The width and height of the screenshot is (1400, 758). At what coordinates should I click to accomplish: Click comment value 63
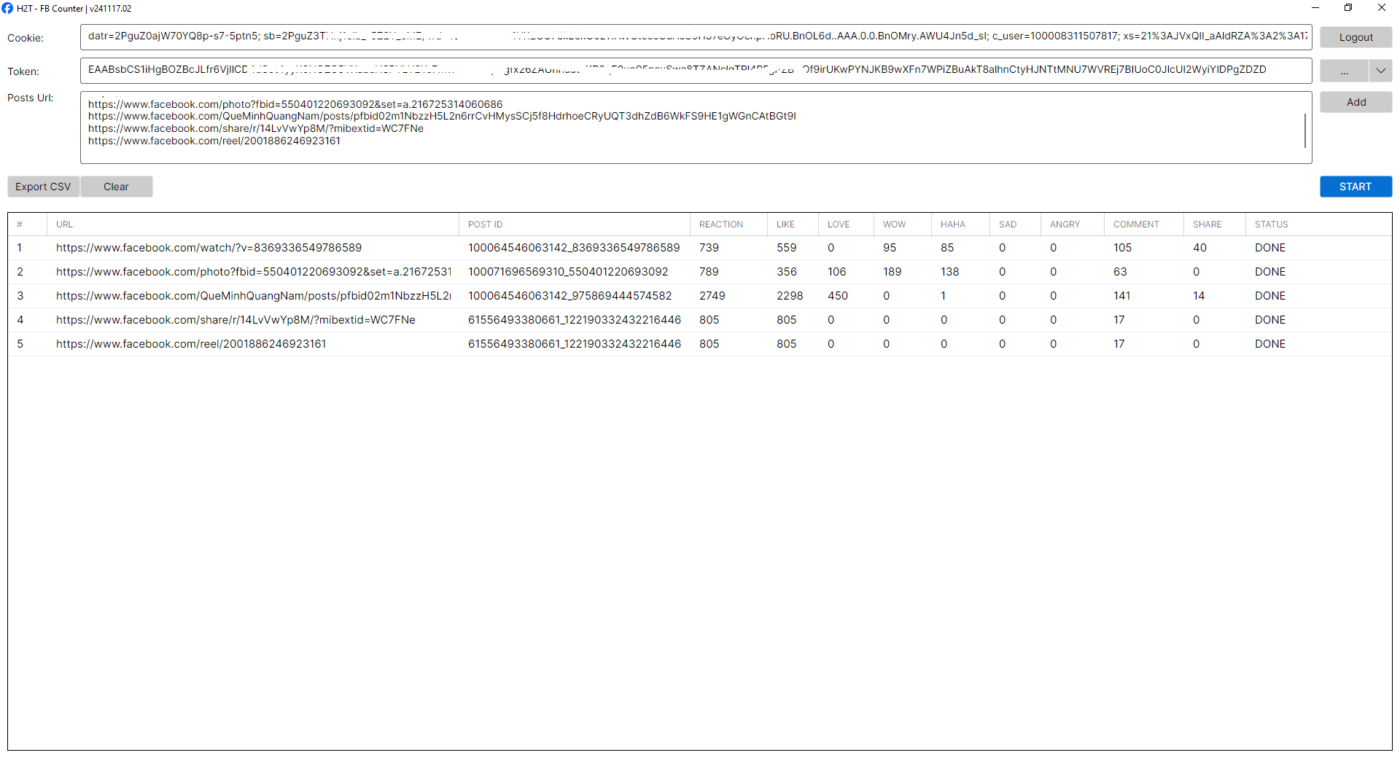(1120, 272)
